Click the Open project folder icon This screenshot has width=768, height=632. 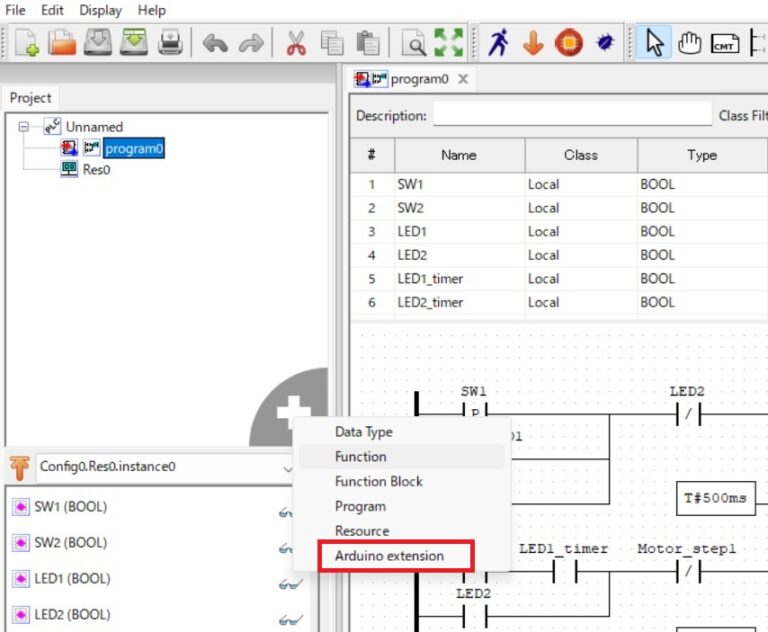[62, 43]
